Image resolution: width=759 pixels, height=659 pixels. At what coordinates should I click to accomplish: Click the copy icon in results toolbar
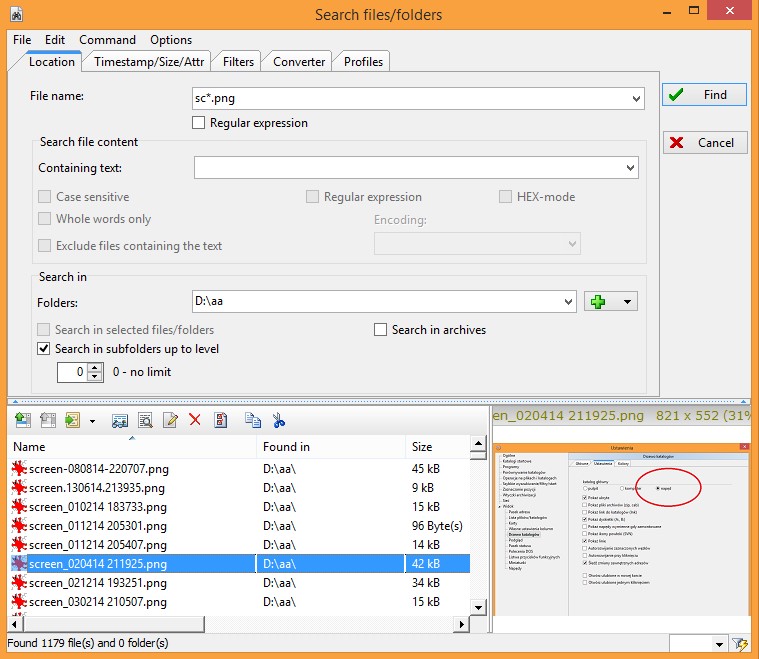(253, 421)
